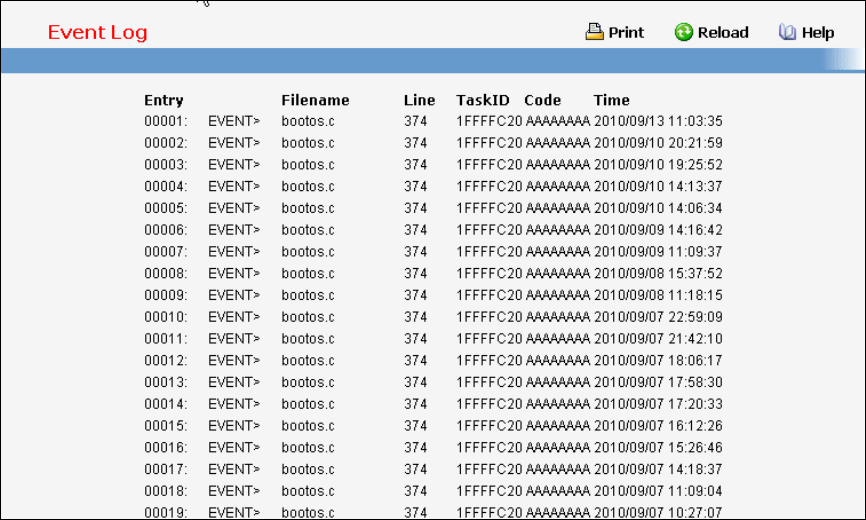This screenshot has width=866, height=520.
Task: Select entry number 00013:
Action: point(166,382)
